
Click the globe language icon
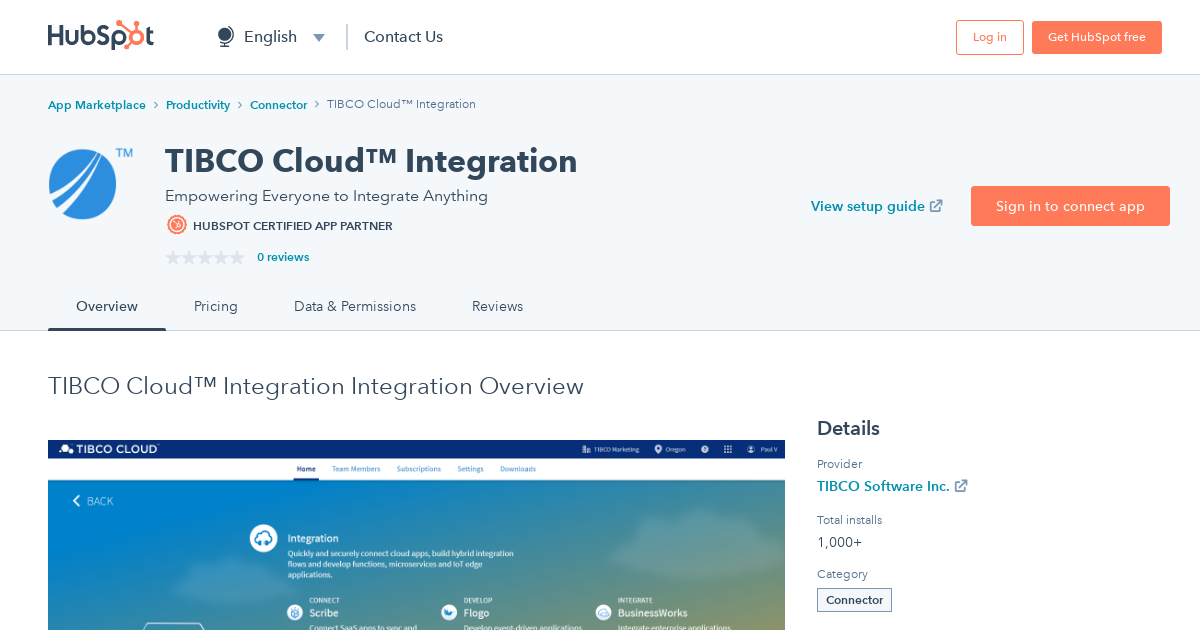(224, 35)
